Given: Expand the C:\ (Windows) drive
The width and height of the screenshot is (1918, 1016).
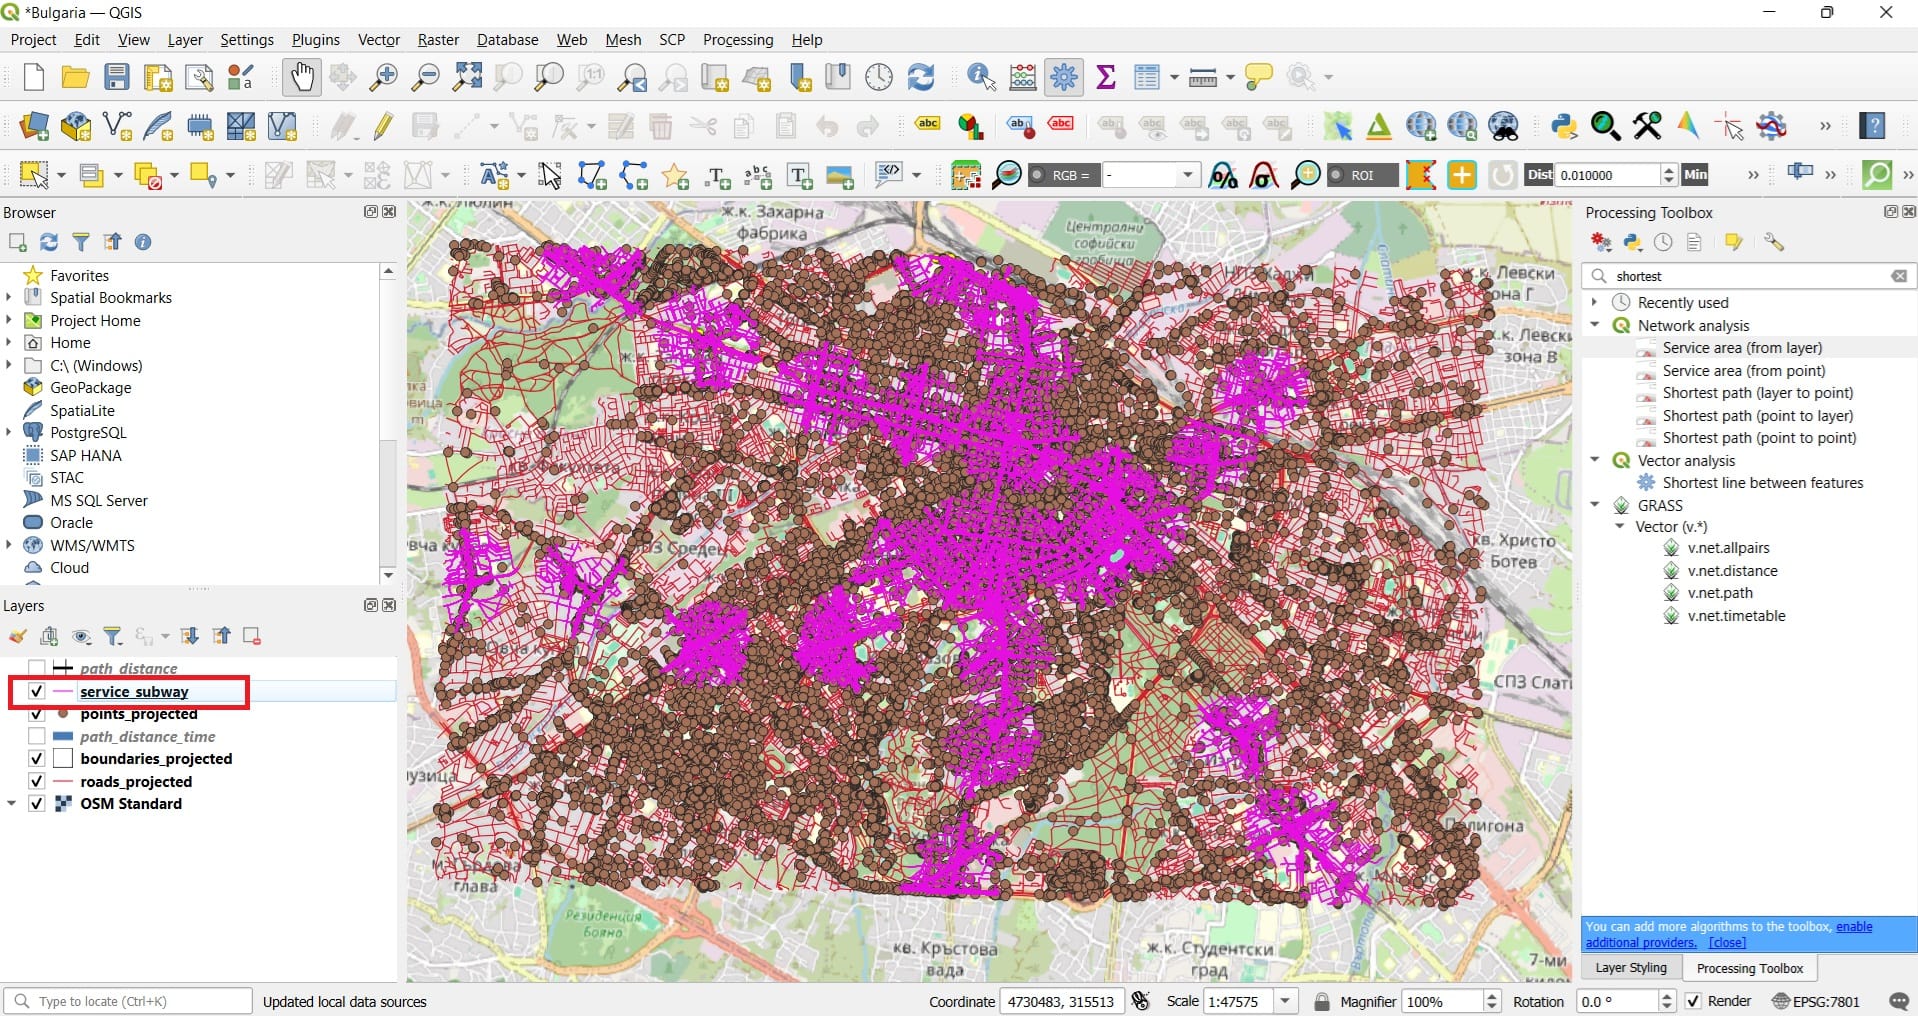Looking at the screenshot, I should 9,365.
